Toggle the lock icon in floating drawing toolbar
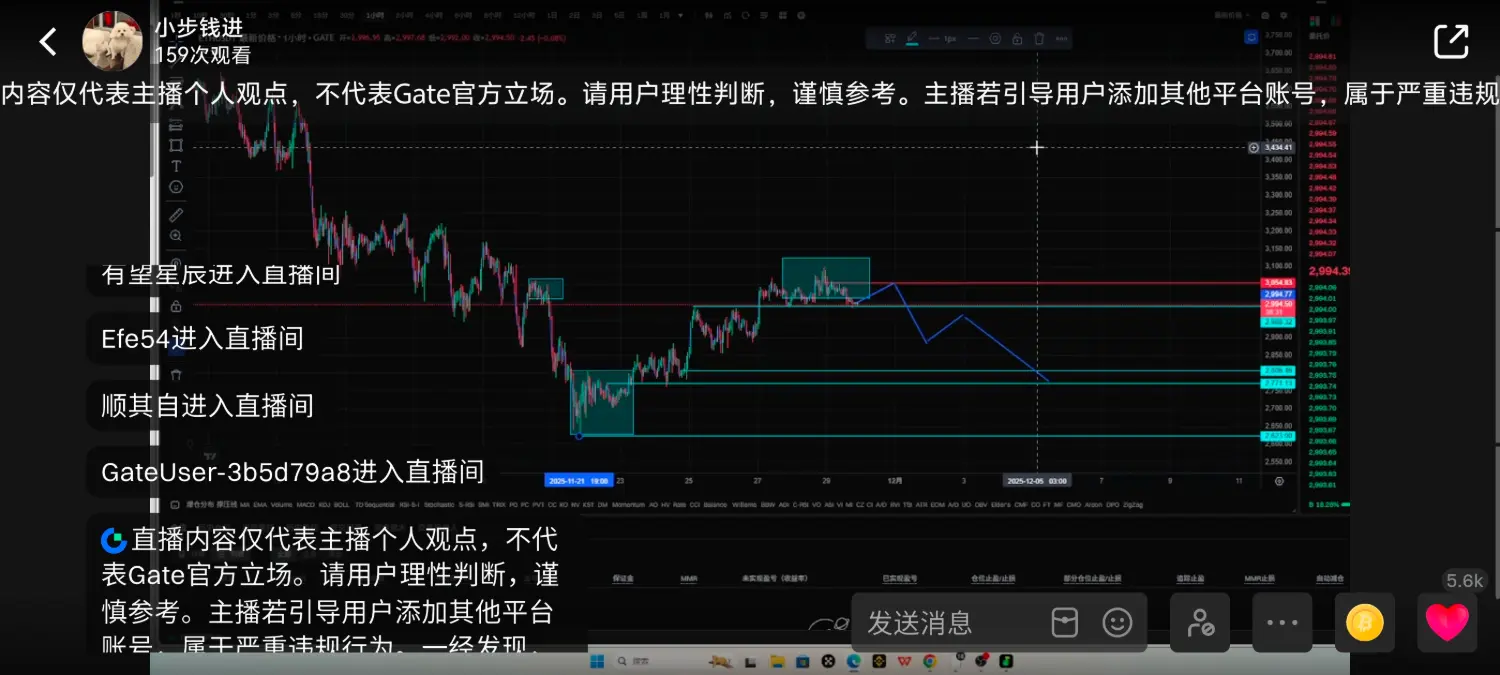This screenshot has height=675, width=1500. [x=1017, y=39]
